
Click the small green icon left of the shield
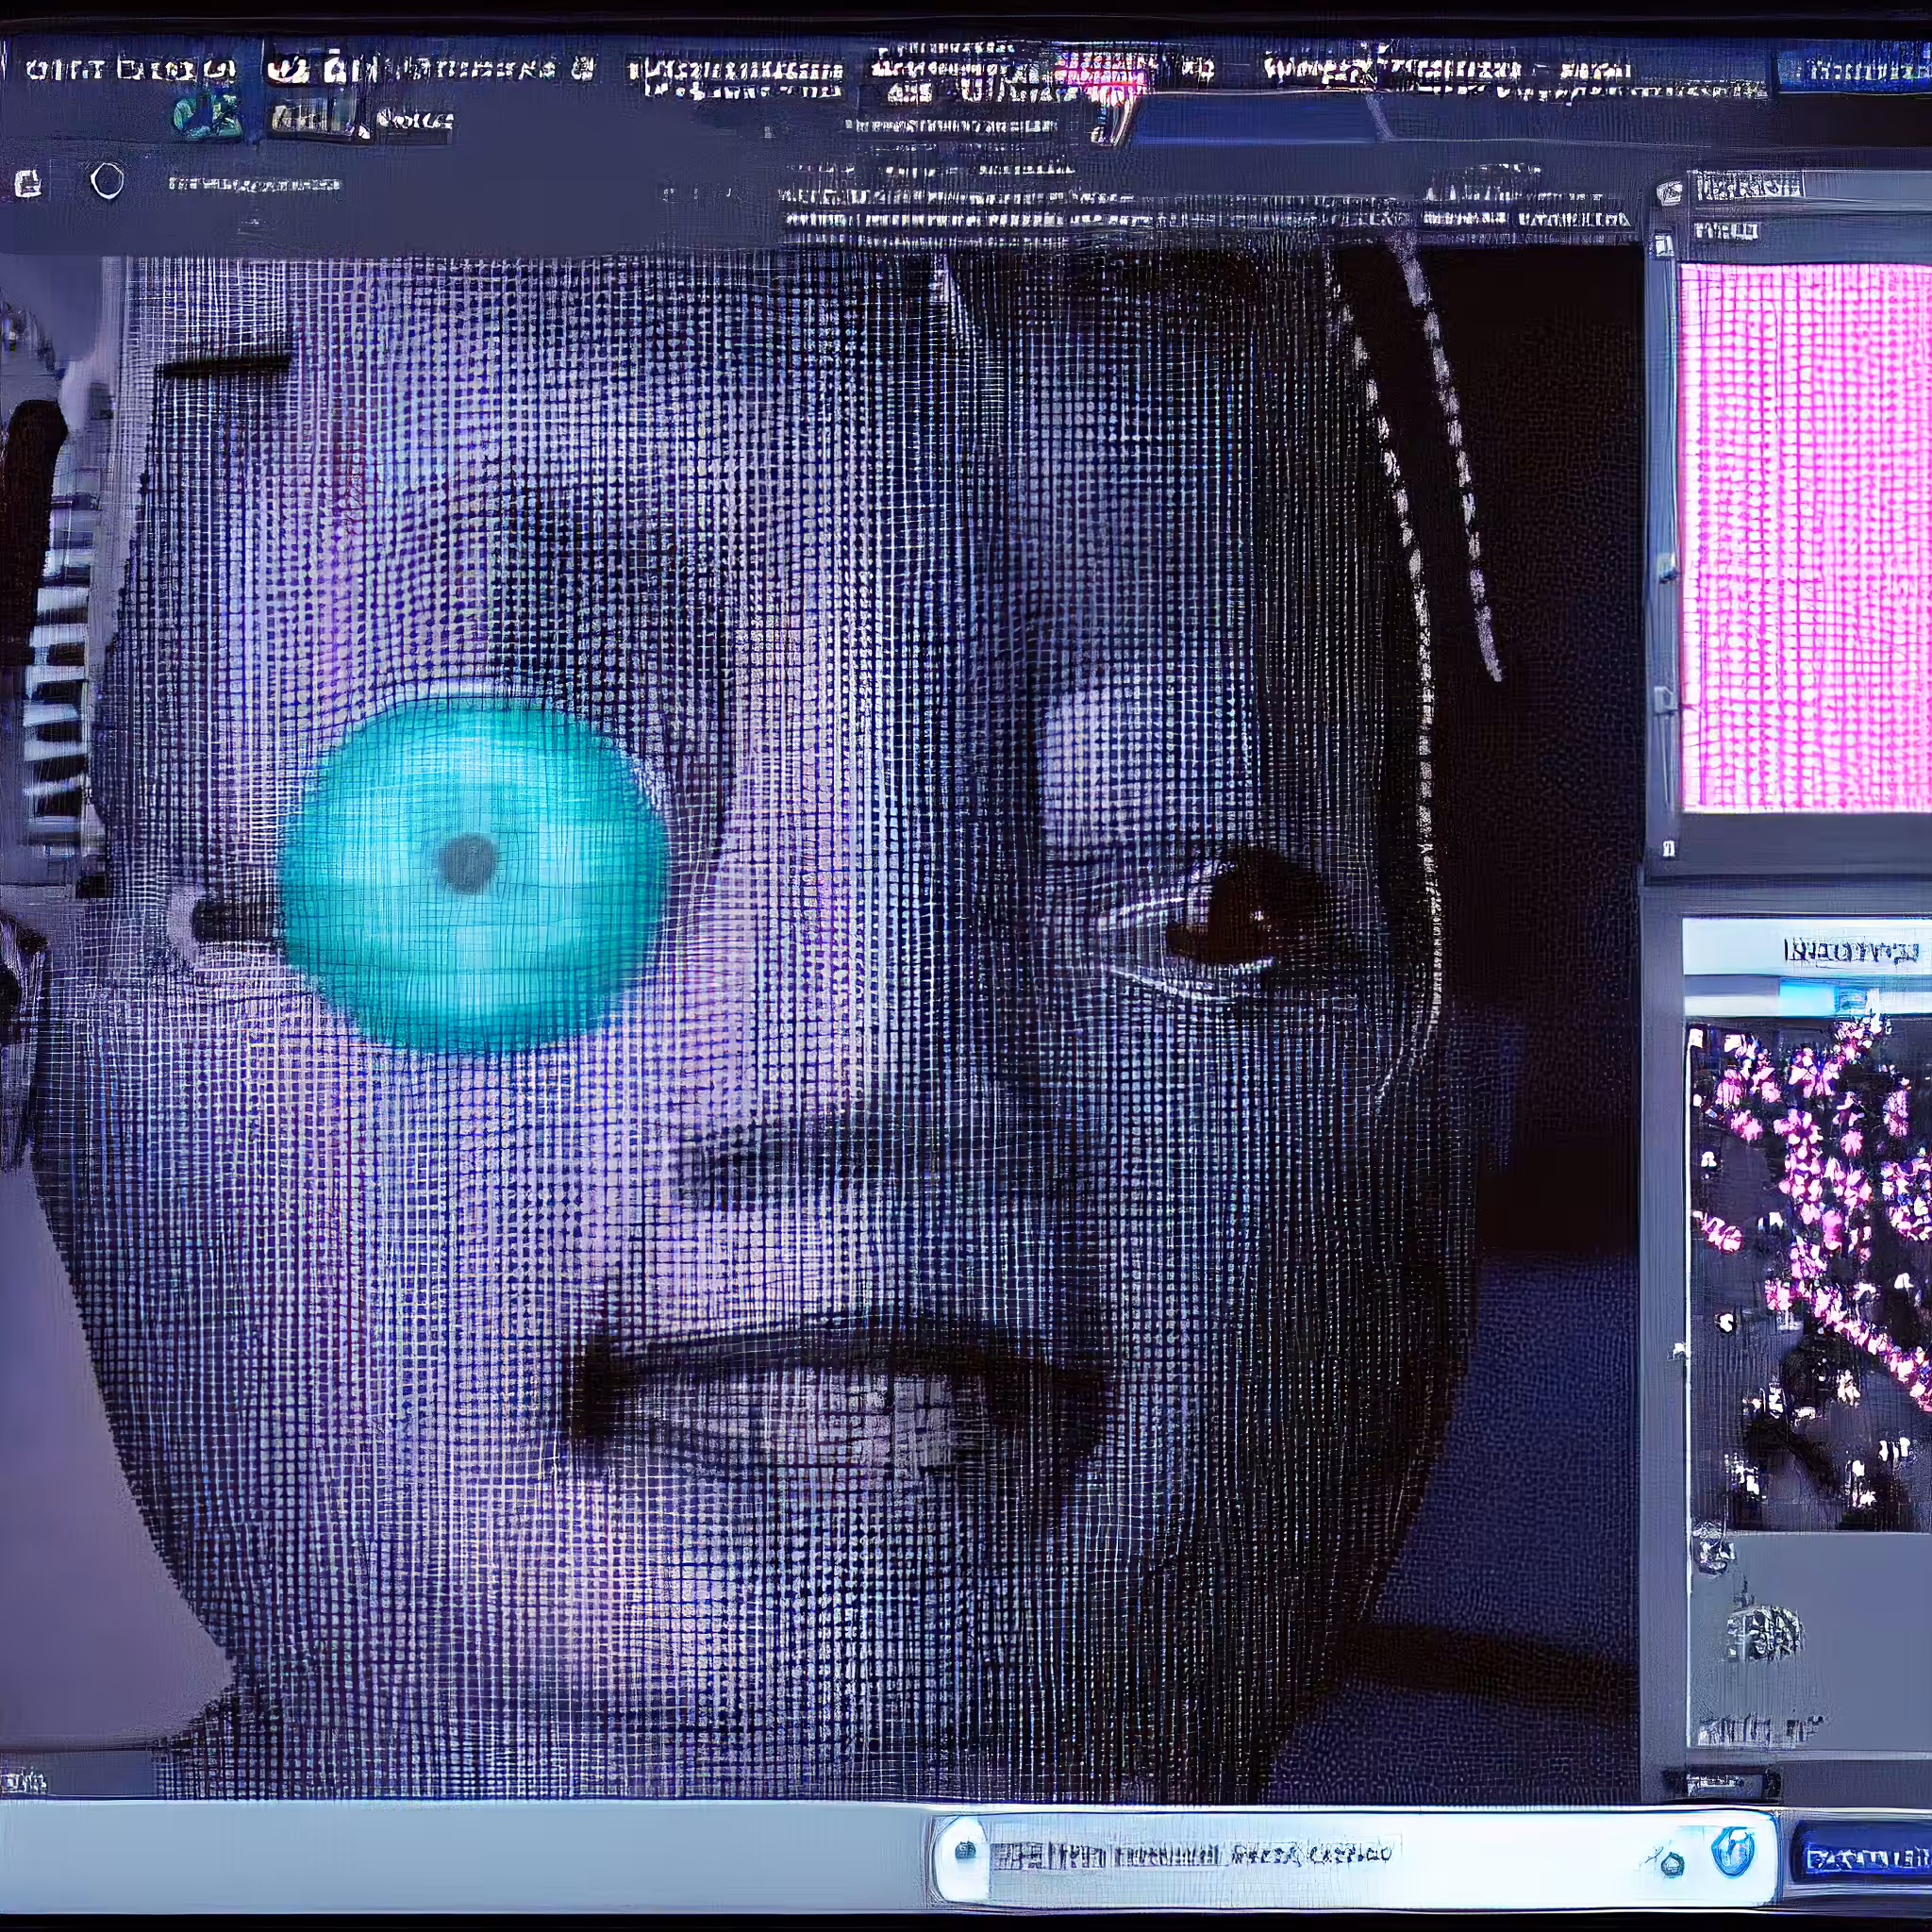pos(1667,1861)
